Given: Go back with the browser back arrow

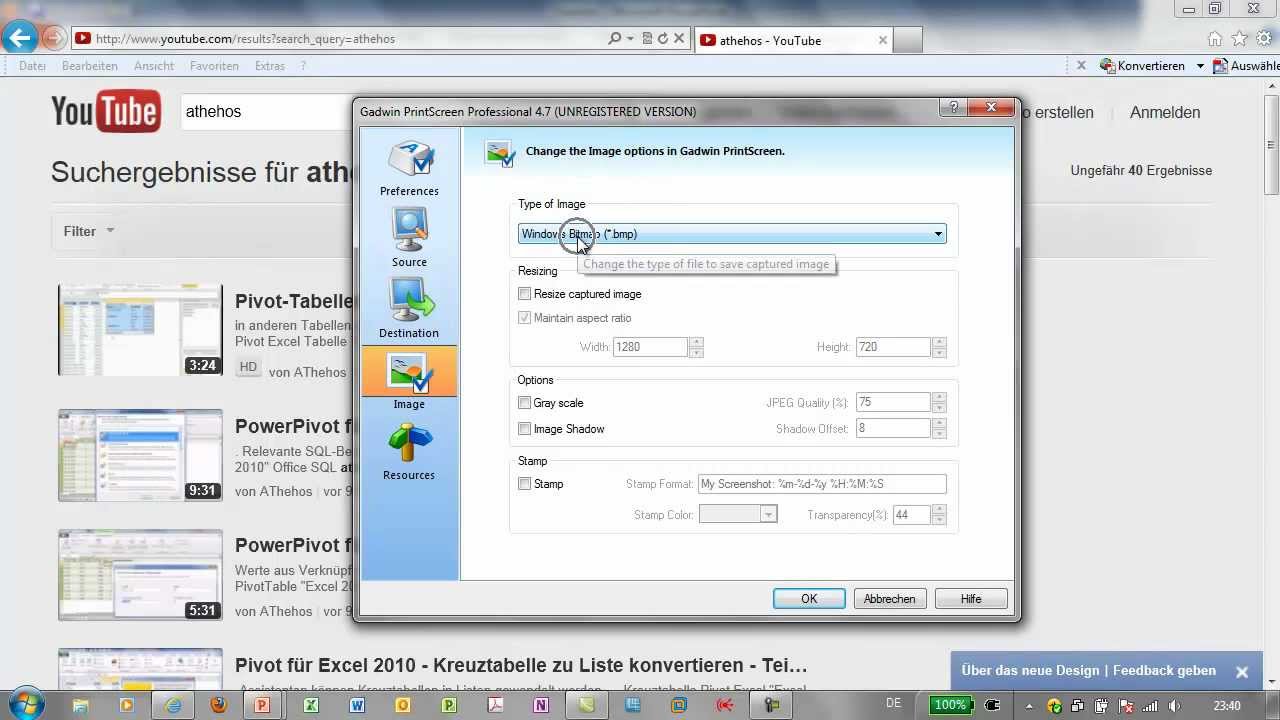Looking at the screenshot, I should coord(19,38).
